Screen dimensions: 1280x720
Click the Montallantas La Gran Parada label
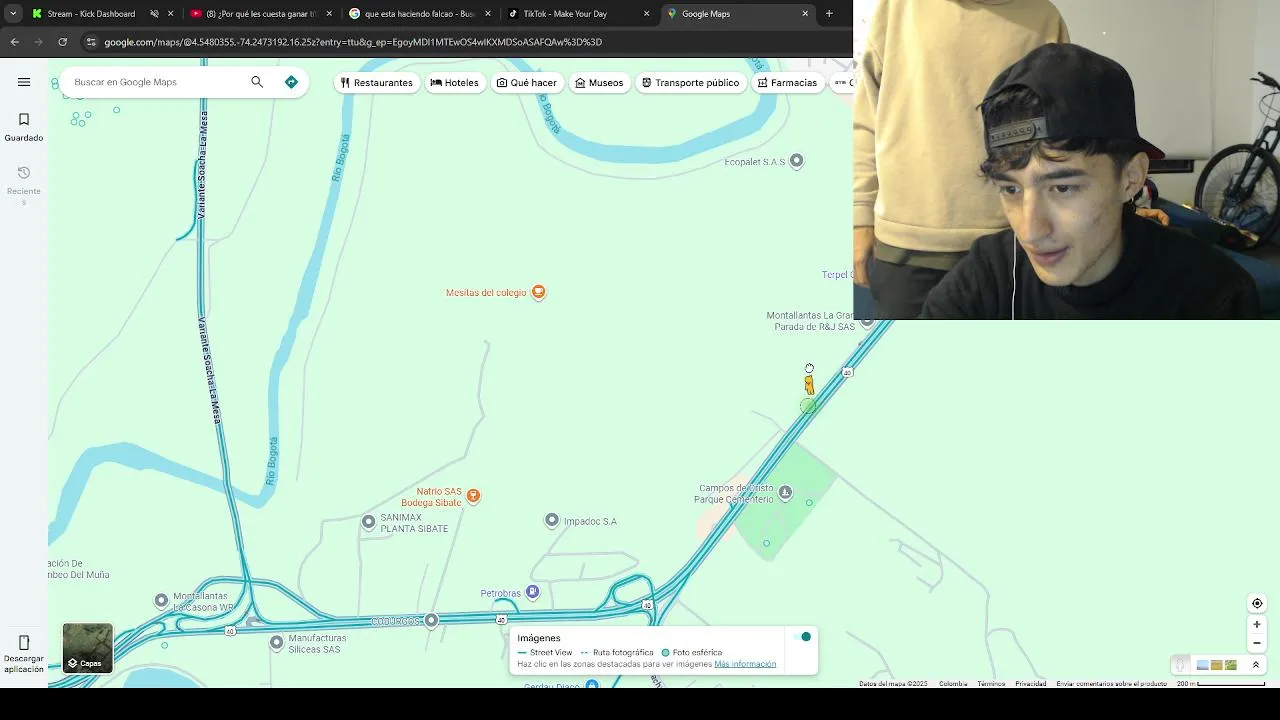810,321
